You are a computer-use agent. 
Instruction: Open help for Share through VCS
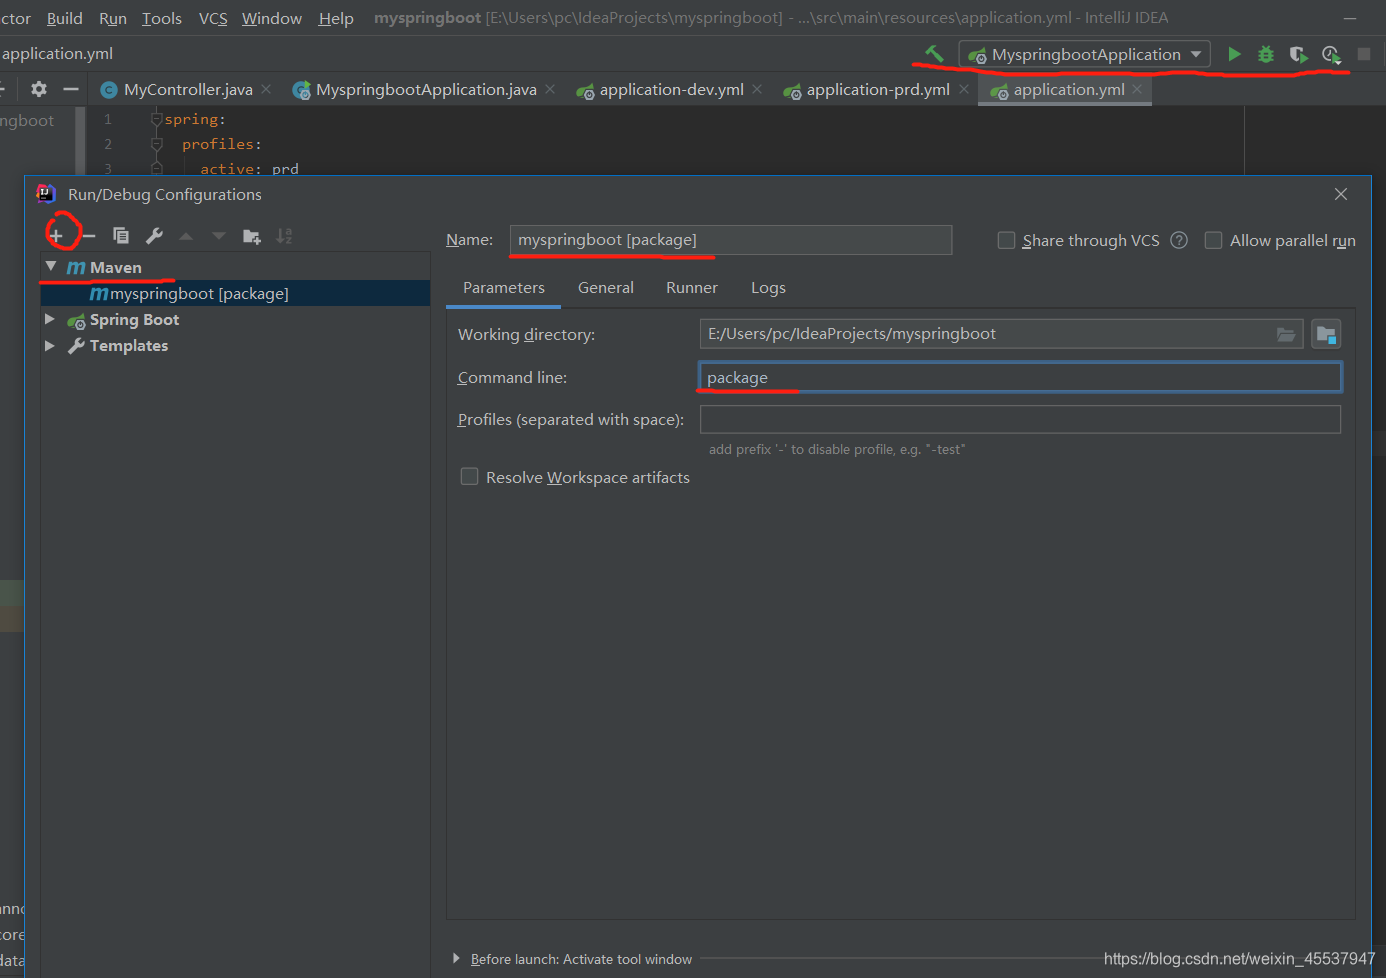1179,240
